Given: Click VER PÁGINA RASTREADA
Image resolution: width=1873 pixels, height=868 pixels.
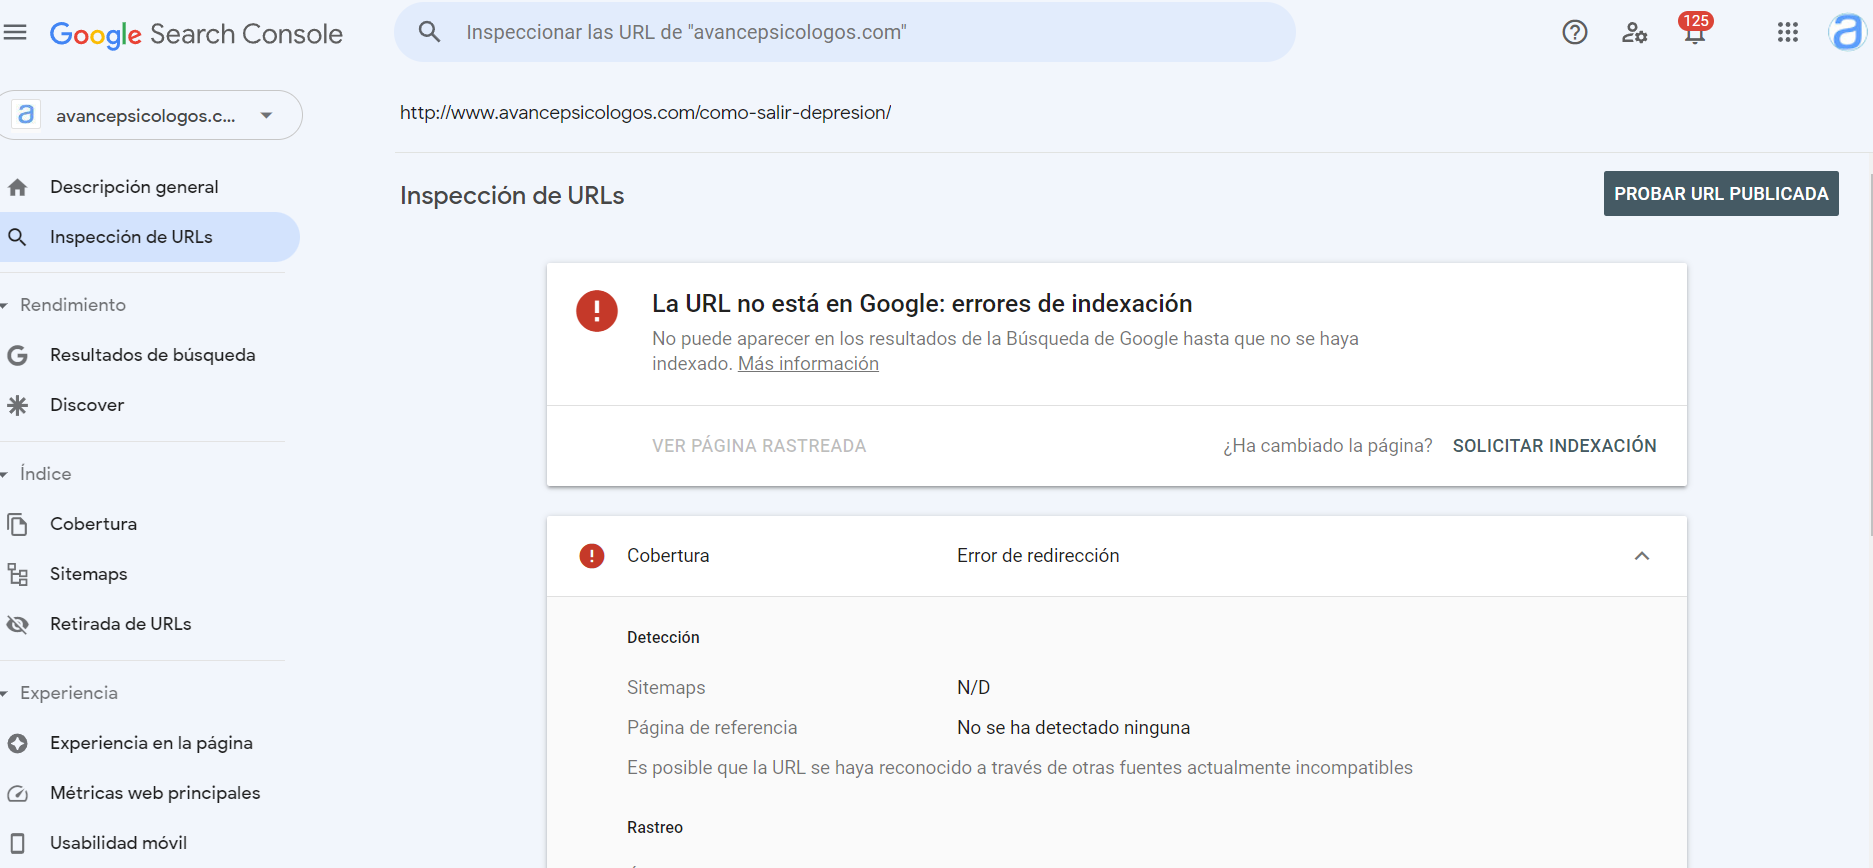Looking at the screenshot, I should pyautogui.click(x=759, y=446).
